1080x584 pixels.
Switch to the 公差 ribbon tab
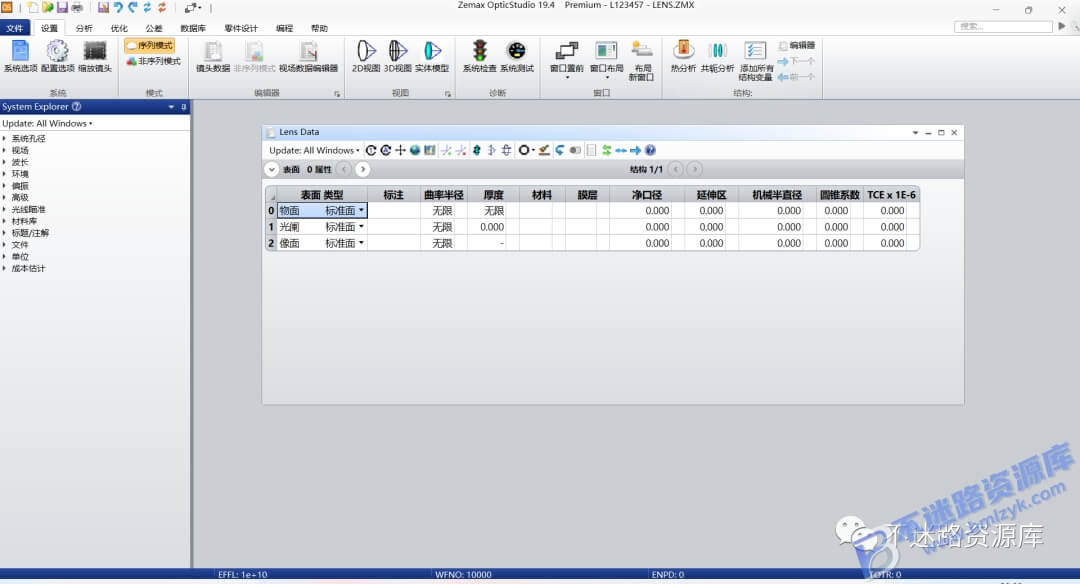click(x=154, y=28)
